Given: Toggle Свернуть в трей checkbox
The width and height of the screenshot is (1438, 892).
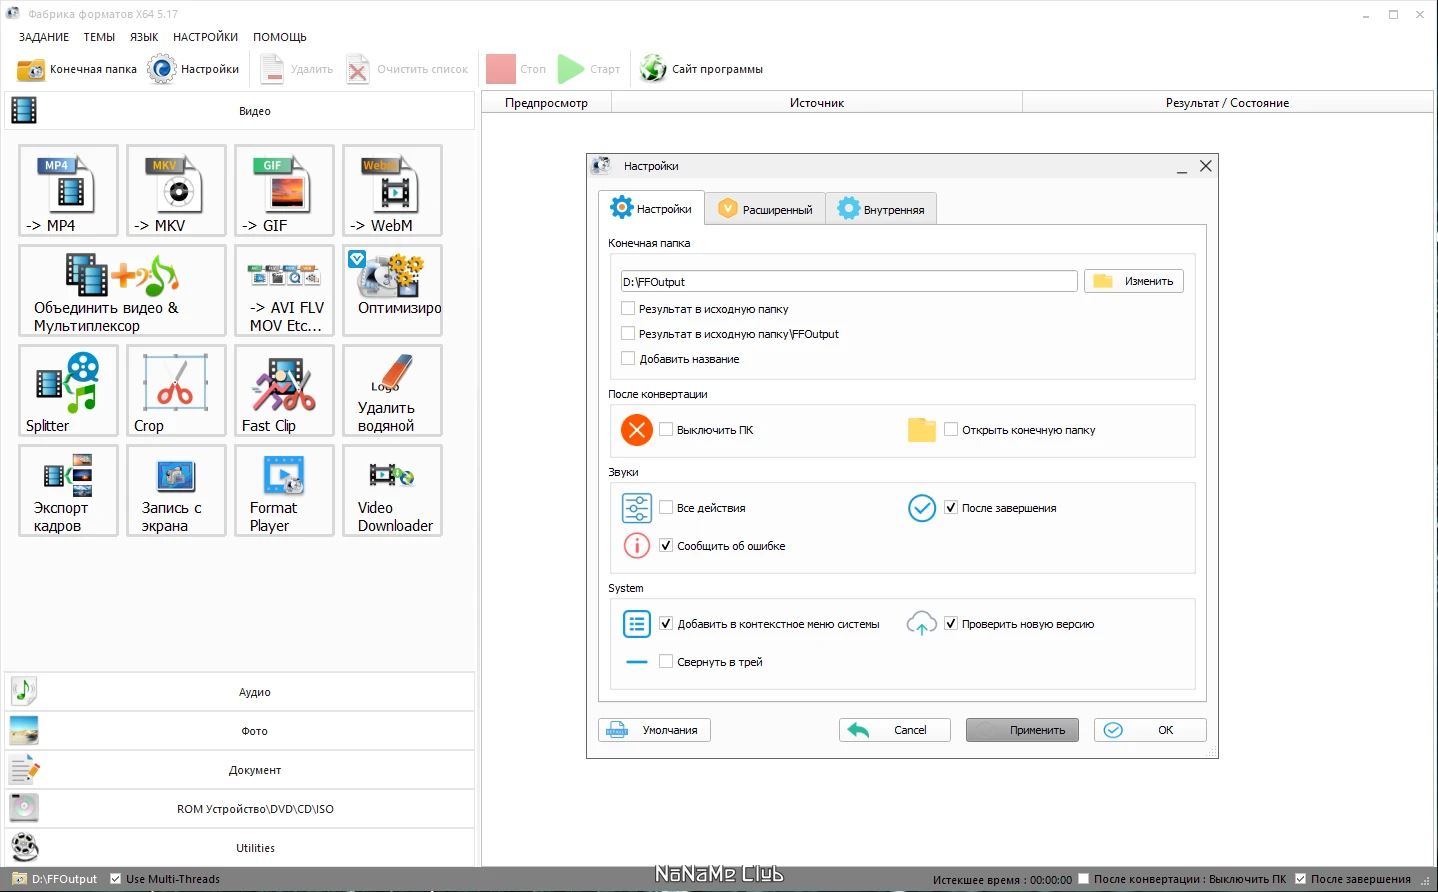Looking at the screenshot, I should pos(666,662).
